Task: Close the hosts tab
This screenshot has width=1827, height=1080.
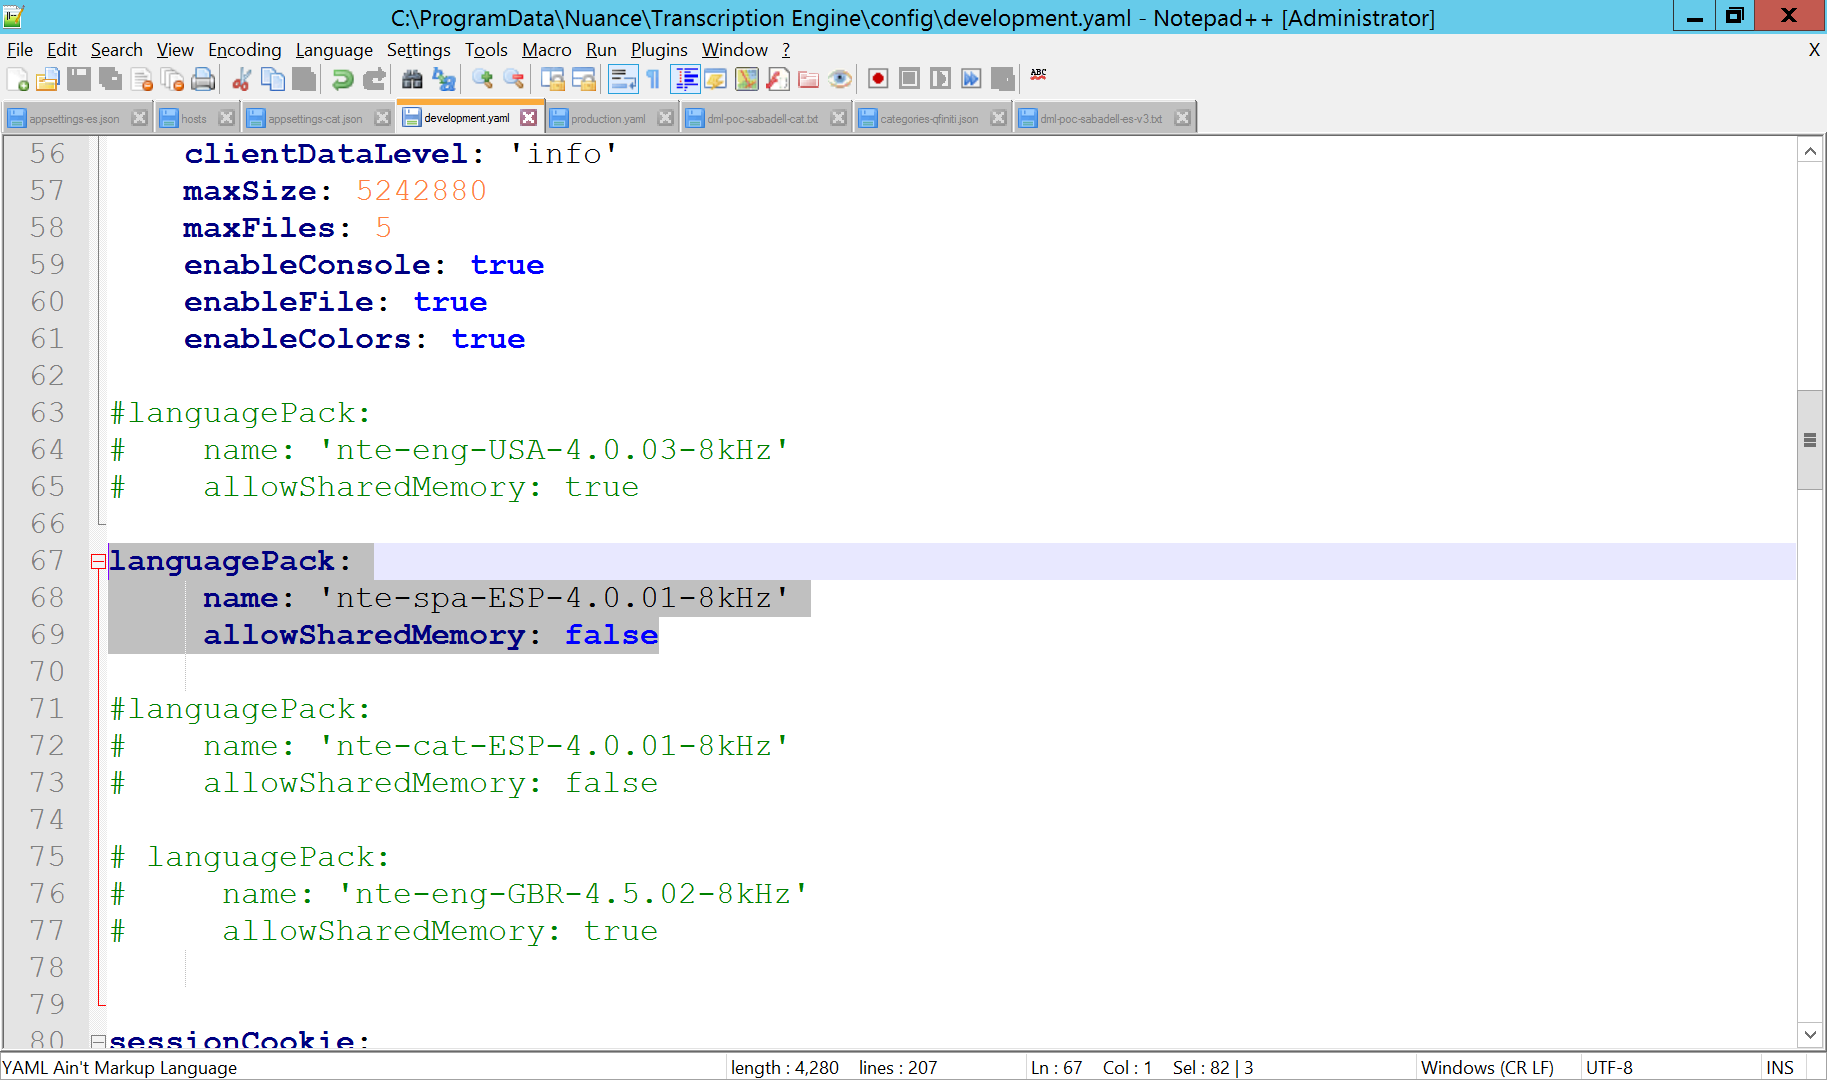Action: 227,117
